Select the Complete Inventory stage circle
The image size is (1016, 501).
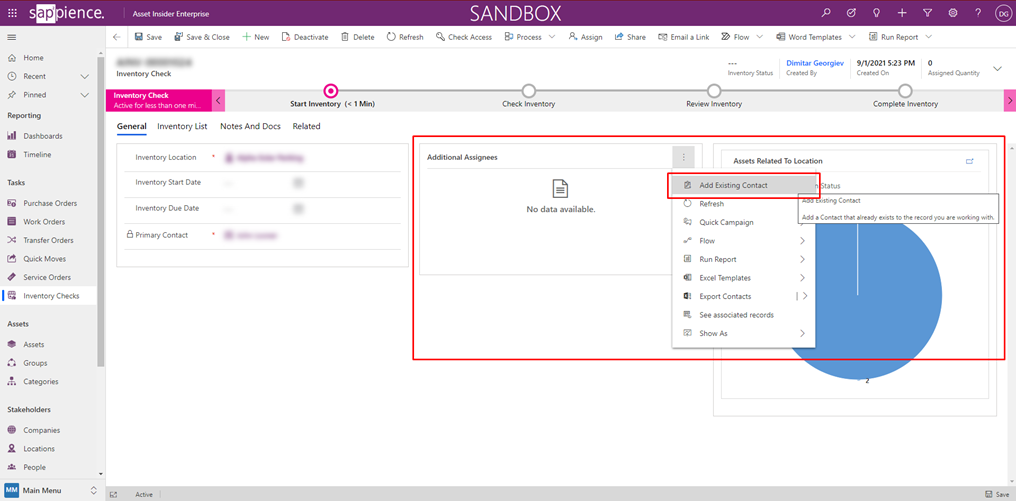pos(904,91)
